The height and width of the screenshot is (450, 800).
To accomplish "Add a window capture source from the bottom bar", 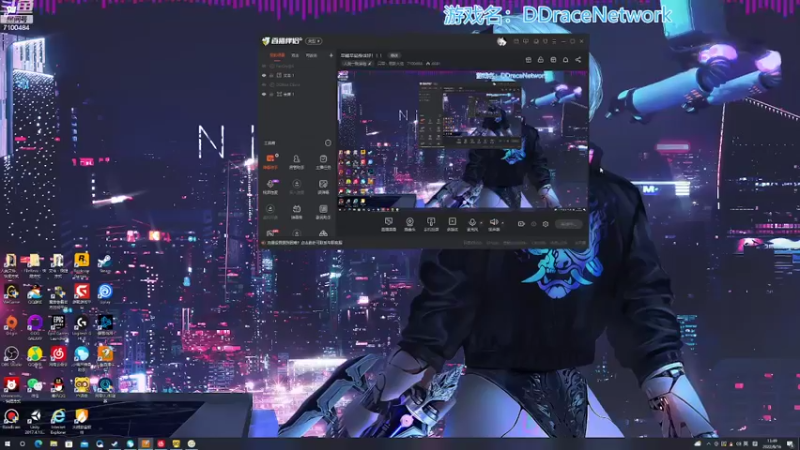I will (x=452, y=224).
